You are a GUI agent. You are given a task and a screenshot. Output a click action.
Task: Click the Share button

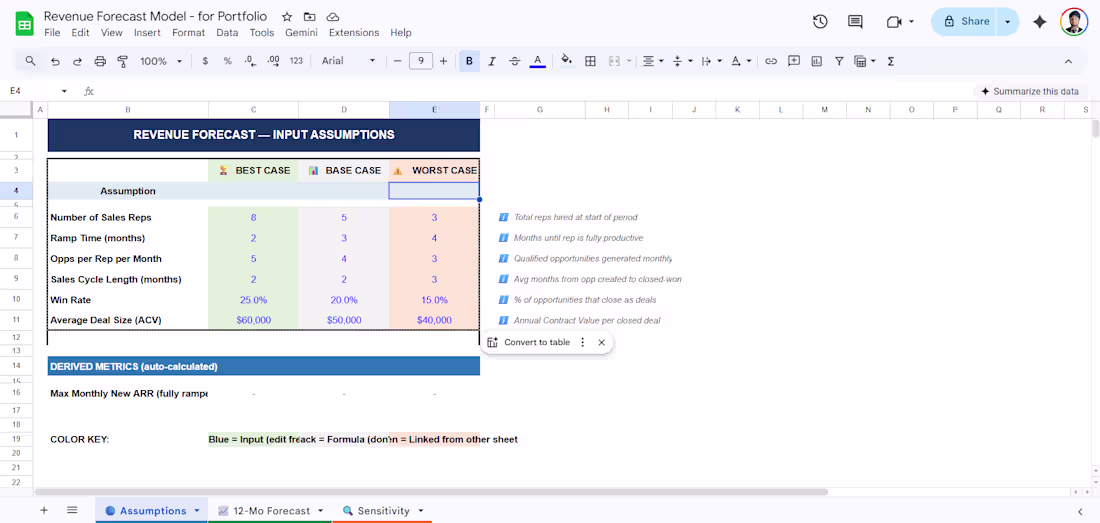point(967,22)
